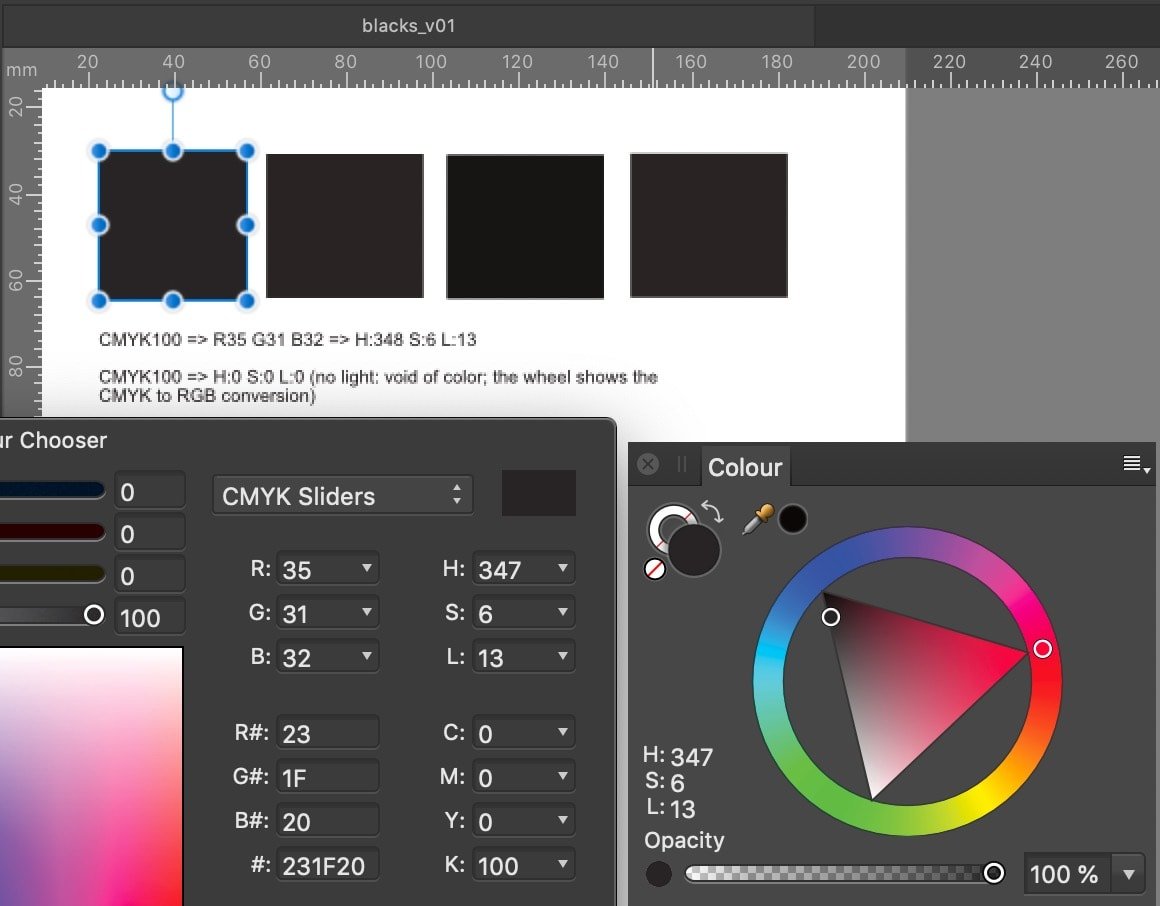The width and height of the screenshot is (1160, 906).
Task: Click the magenta slider value field
Action: click(150, 534)
